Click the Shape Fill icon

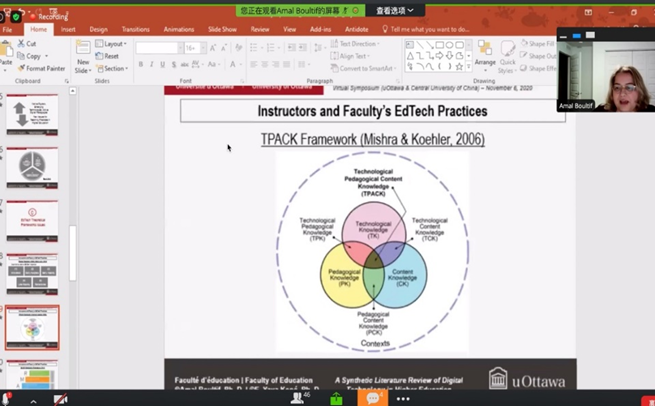coord(539,44)
